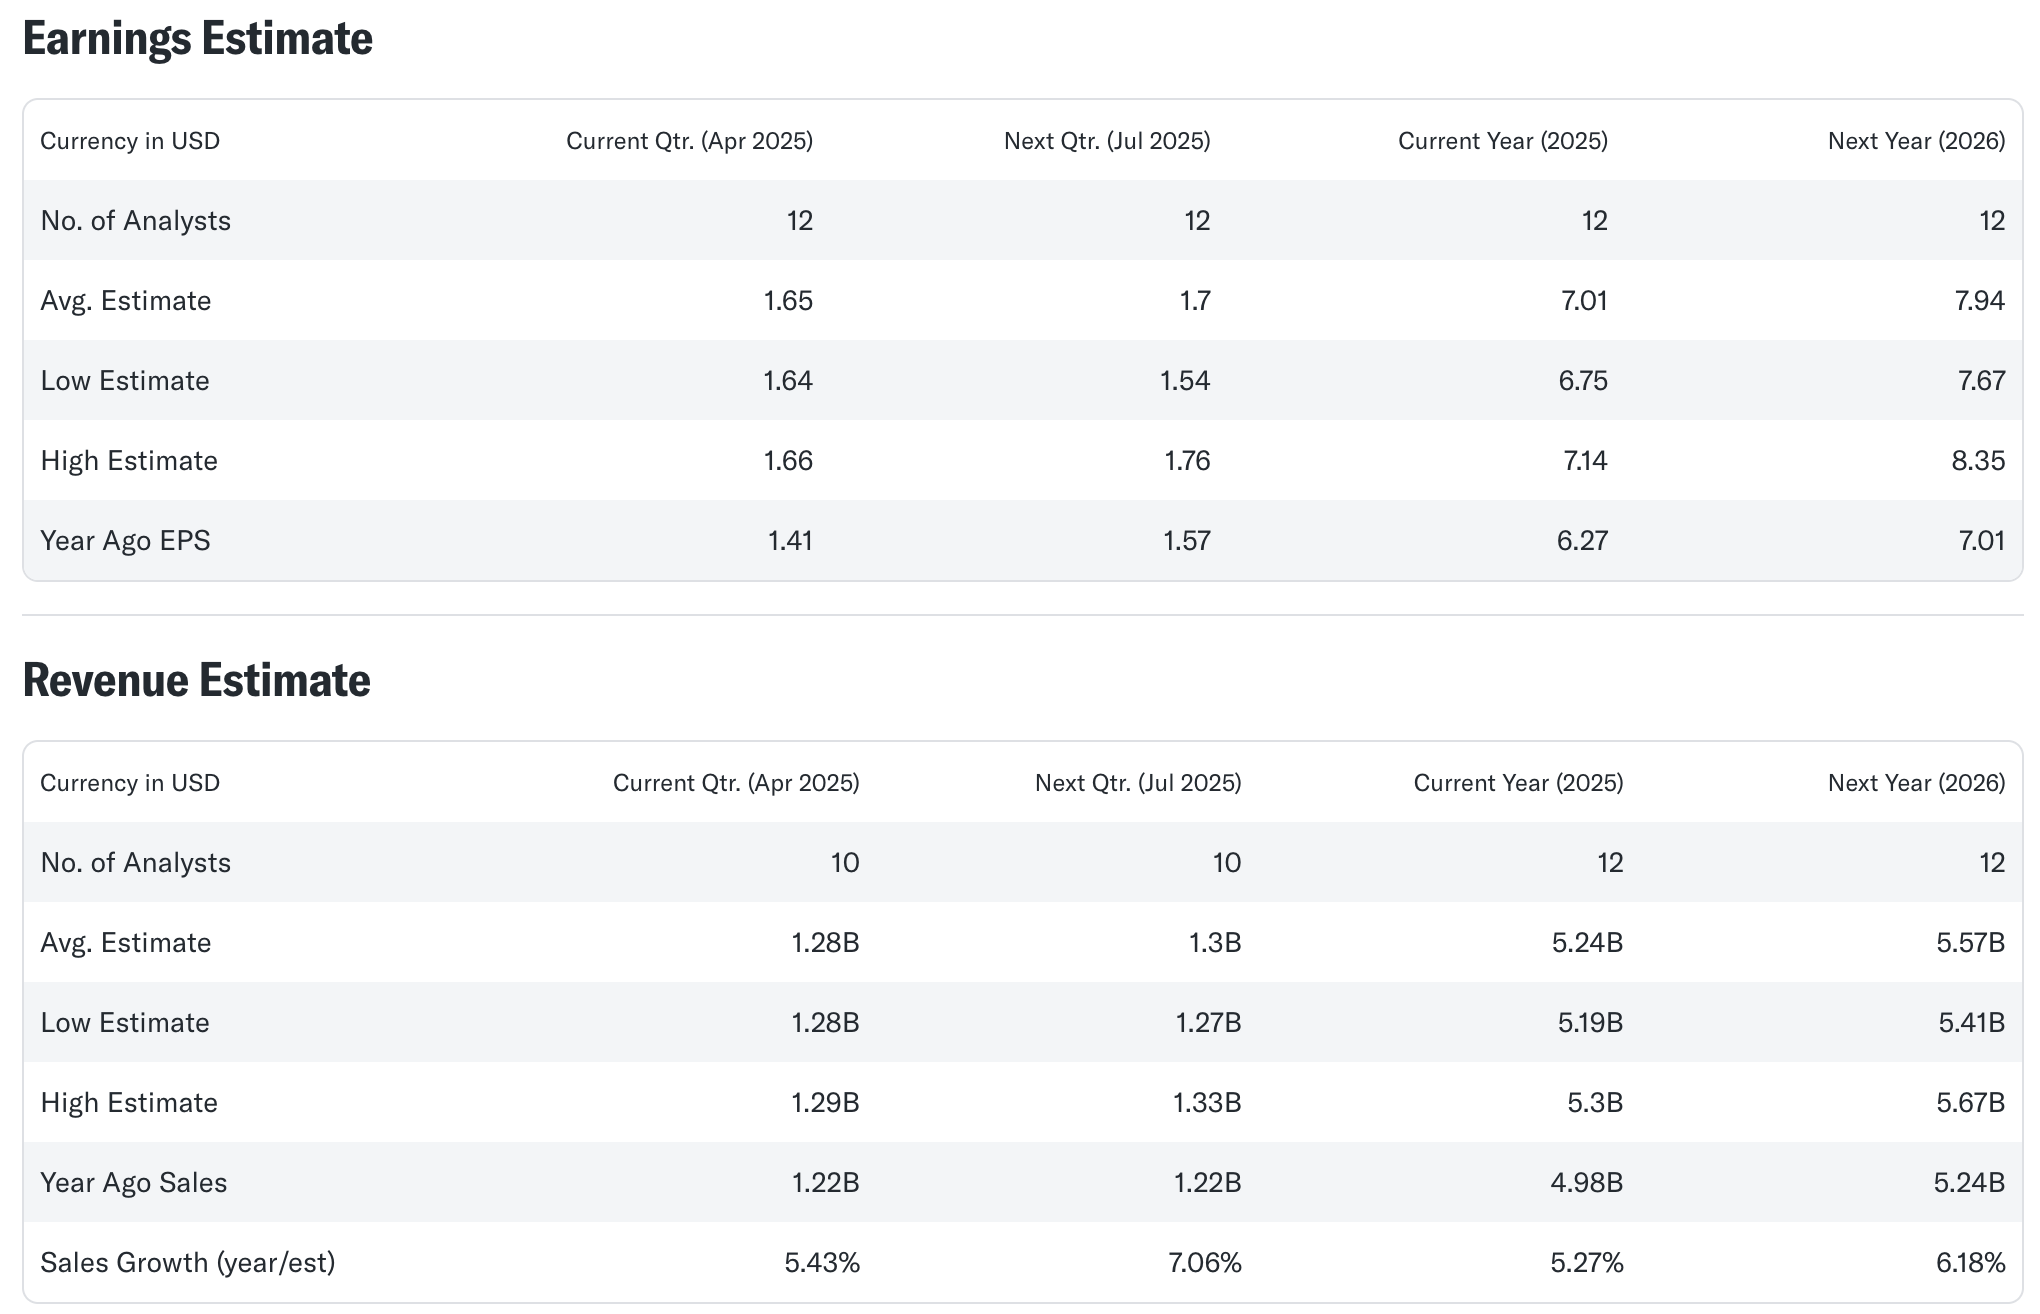The width and height of the screenshot is (2040, 1314).
Task: Click revenue Low Estimate value 5.41B
Action: point(1970,1023)
